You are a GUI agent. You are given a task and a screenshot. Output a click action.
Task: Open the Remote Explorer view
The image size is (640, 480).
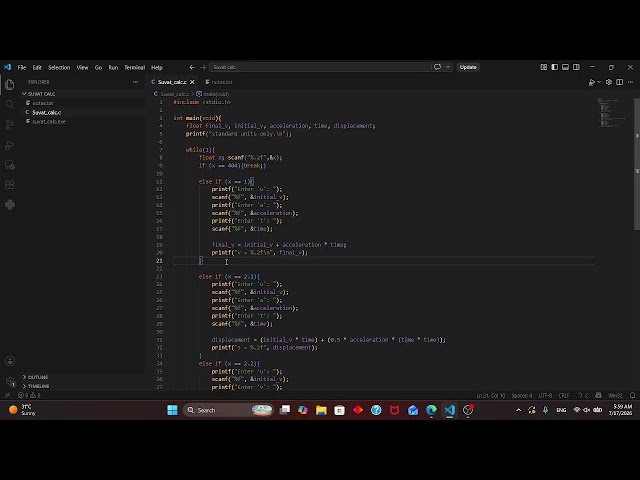click(x=10, y=165)
